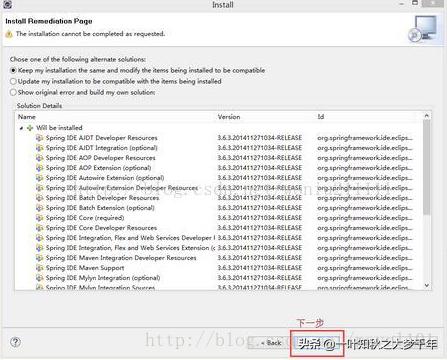Screen dimensions: 447x360
Task: Click the scroll up arrow of solution list
Action: click(427, 116)
